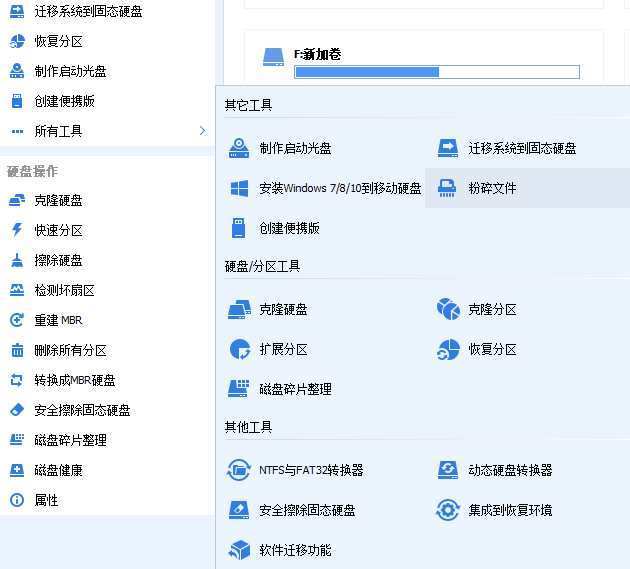This screenshot has height=569, width=630.
Task: Click the 粉碎文件 shredder icon
Action: 448,188
